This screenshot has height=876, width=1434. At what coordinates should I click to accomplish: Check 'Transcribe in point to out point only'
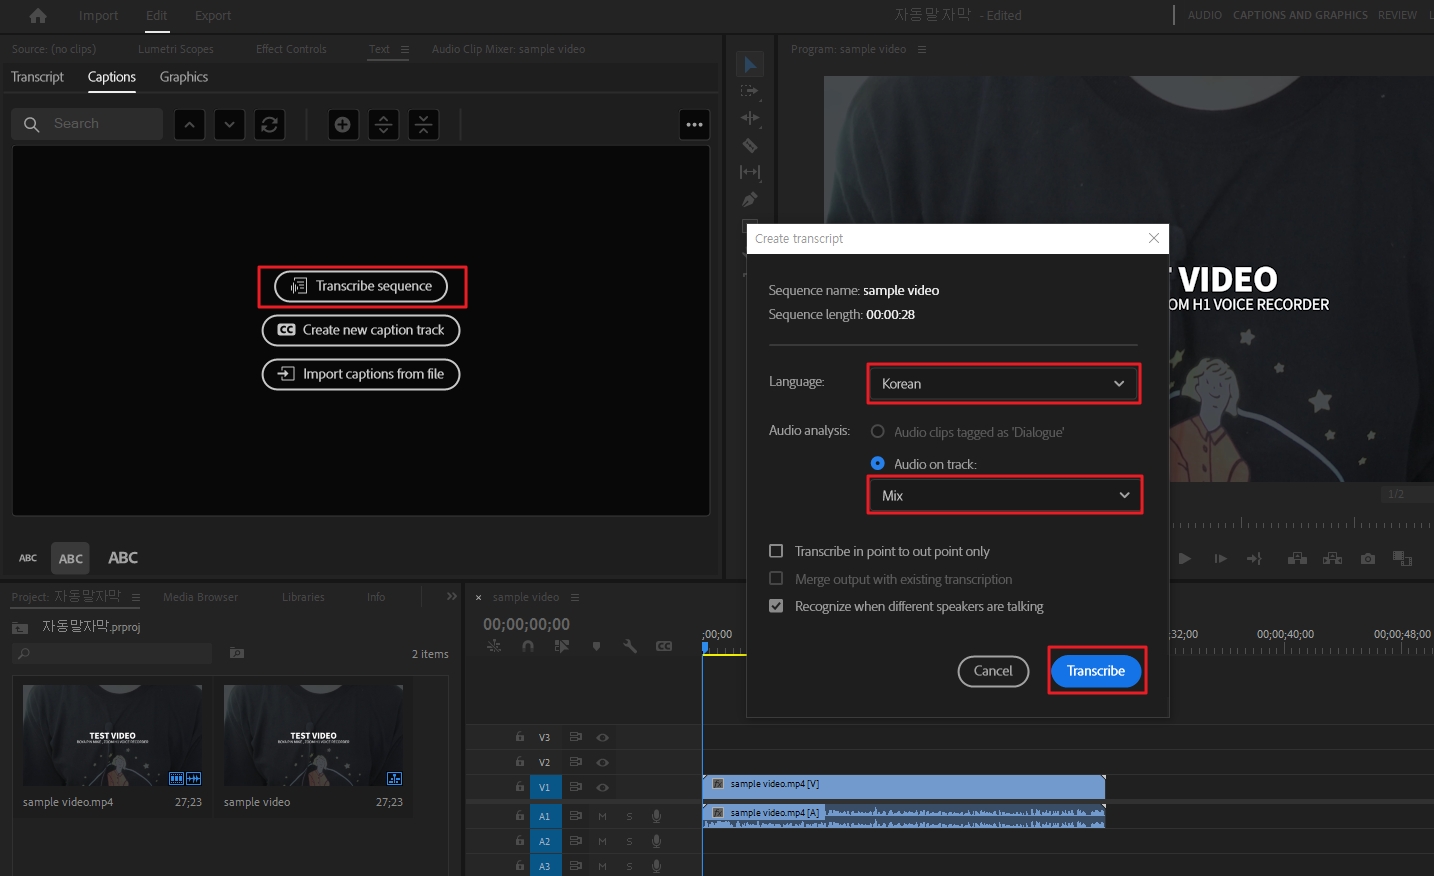tap(776, 551)
